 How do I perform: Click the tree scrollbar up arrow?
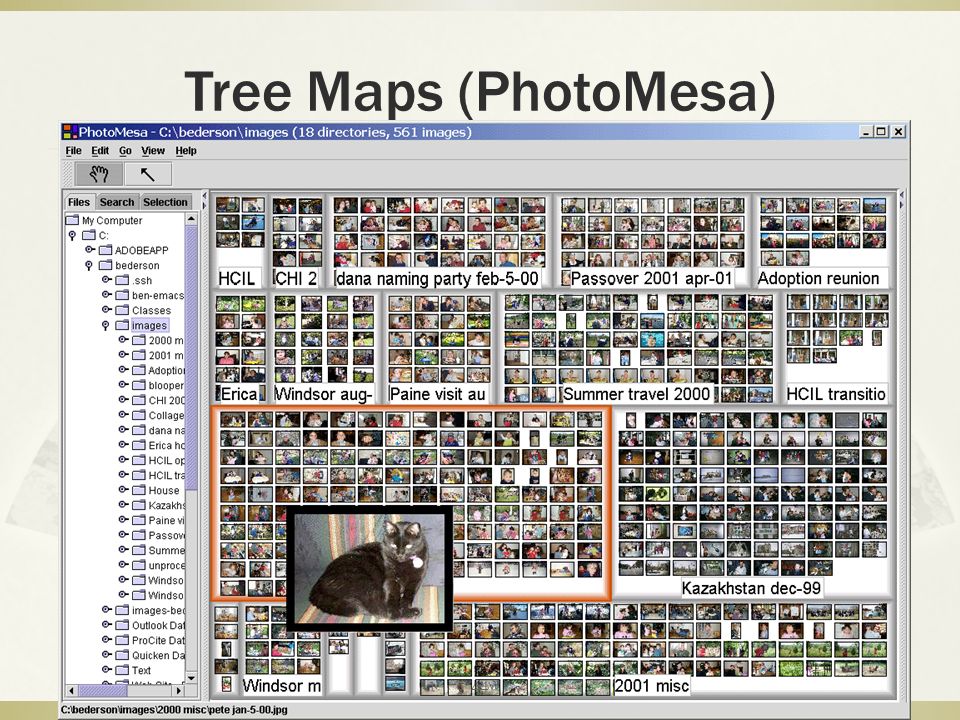(191, 219)
